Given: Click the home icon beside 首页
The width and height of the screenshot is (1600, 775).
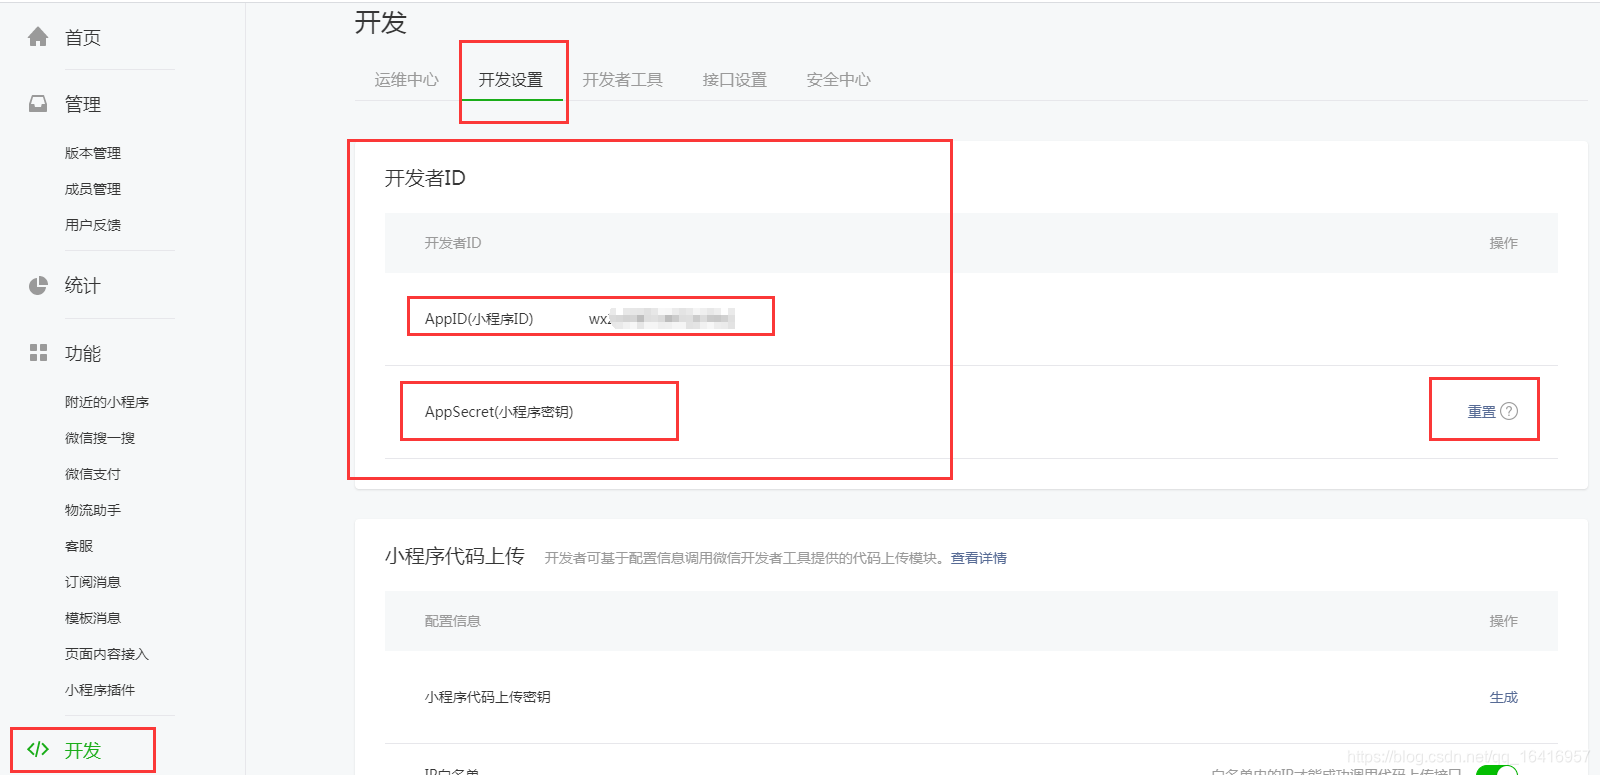Looking at the screenshot, I should 38,37.
